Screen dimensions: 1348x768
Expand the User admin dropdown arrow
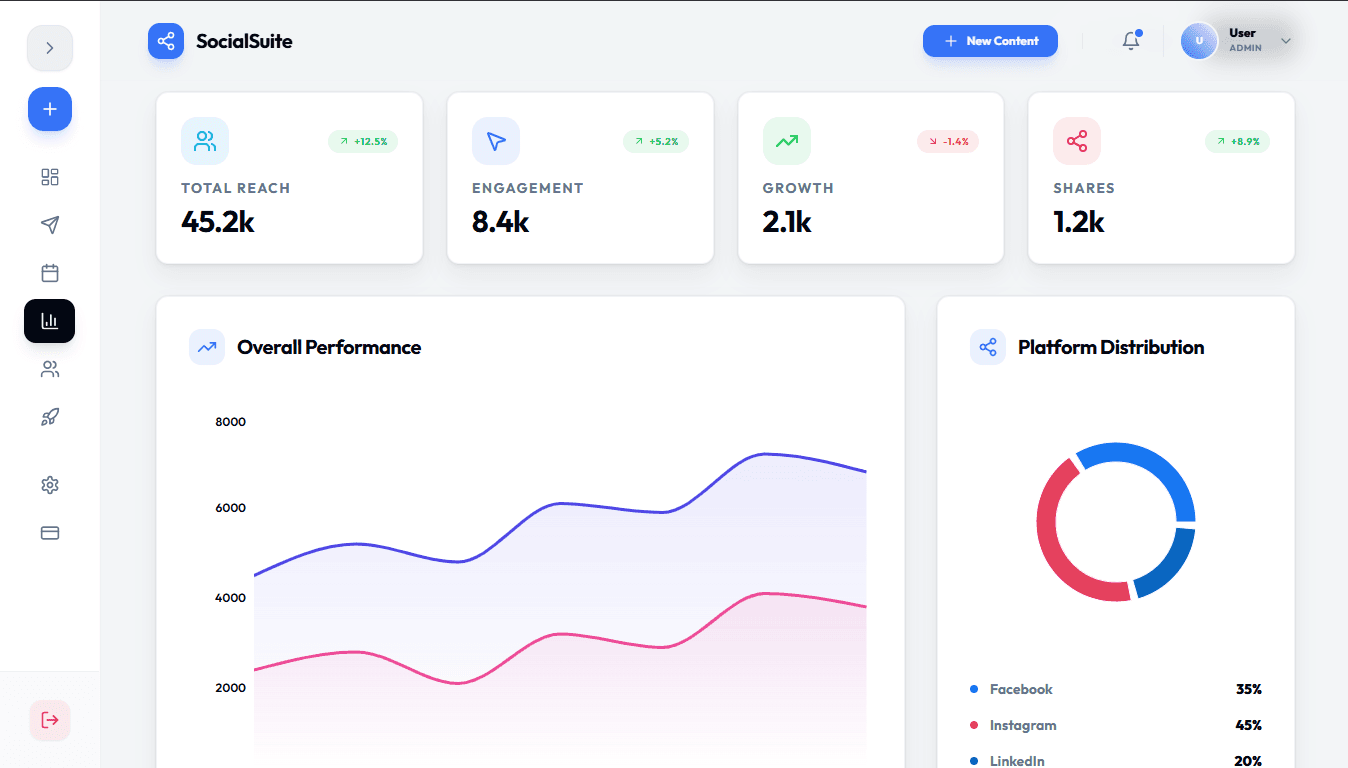tap(1286, 41)
